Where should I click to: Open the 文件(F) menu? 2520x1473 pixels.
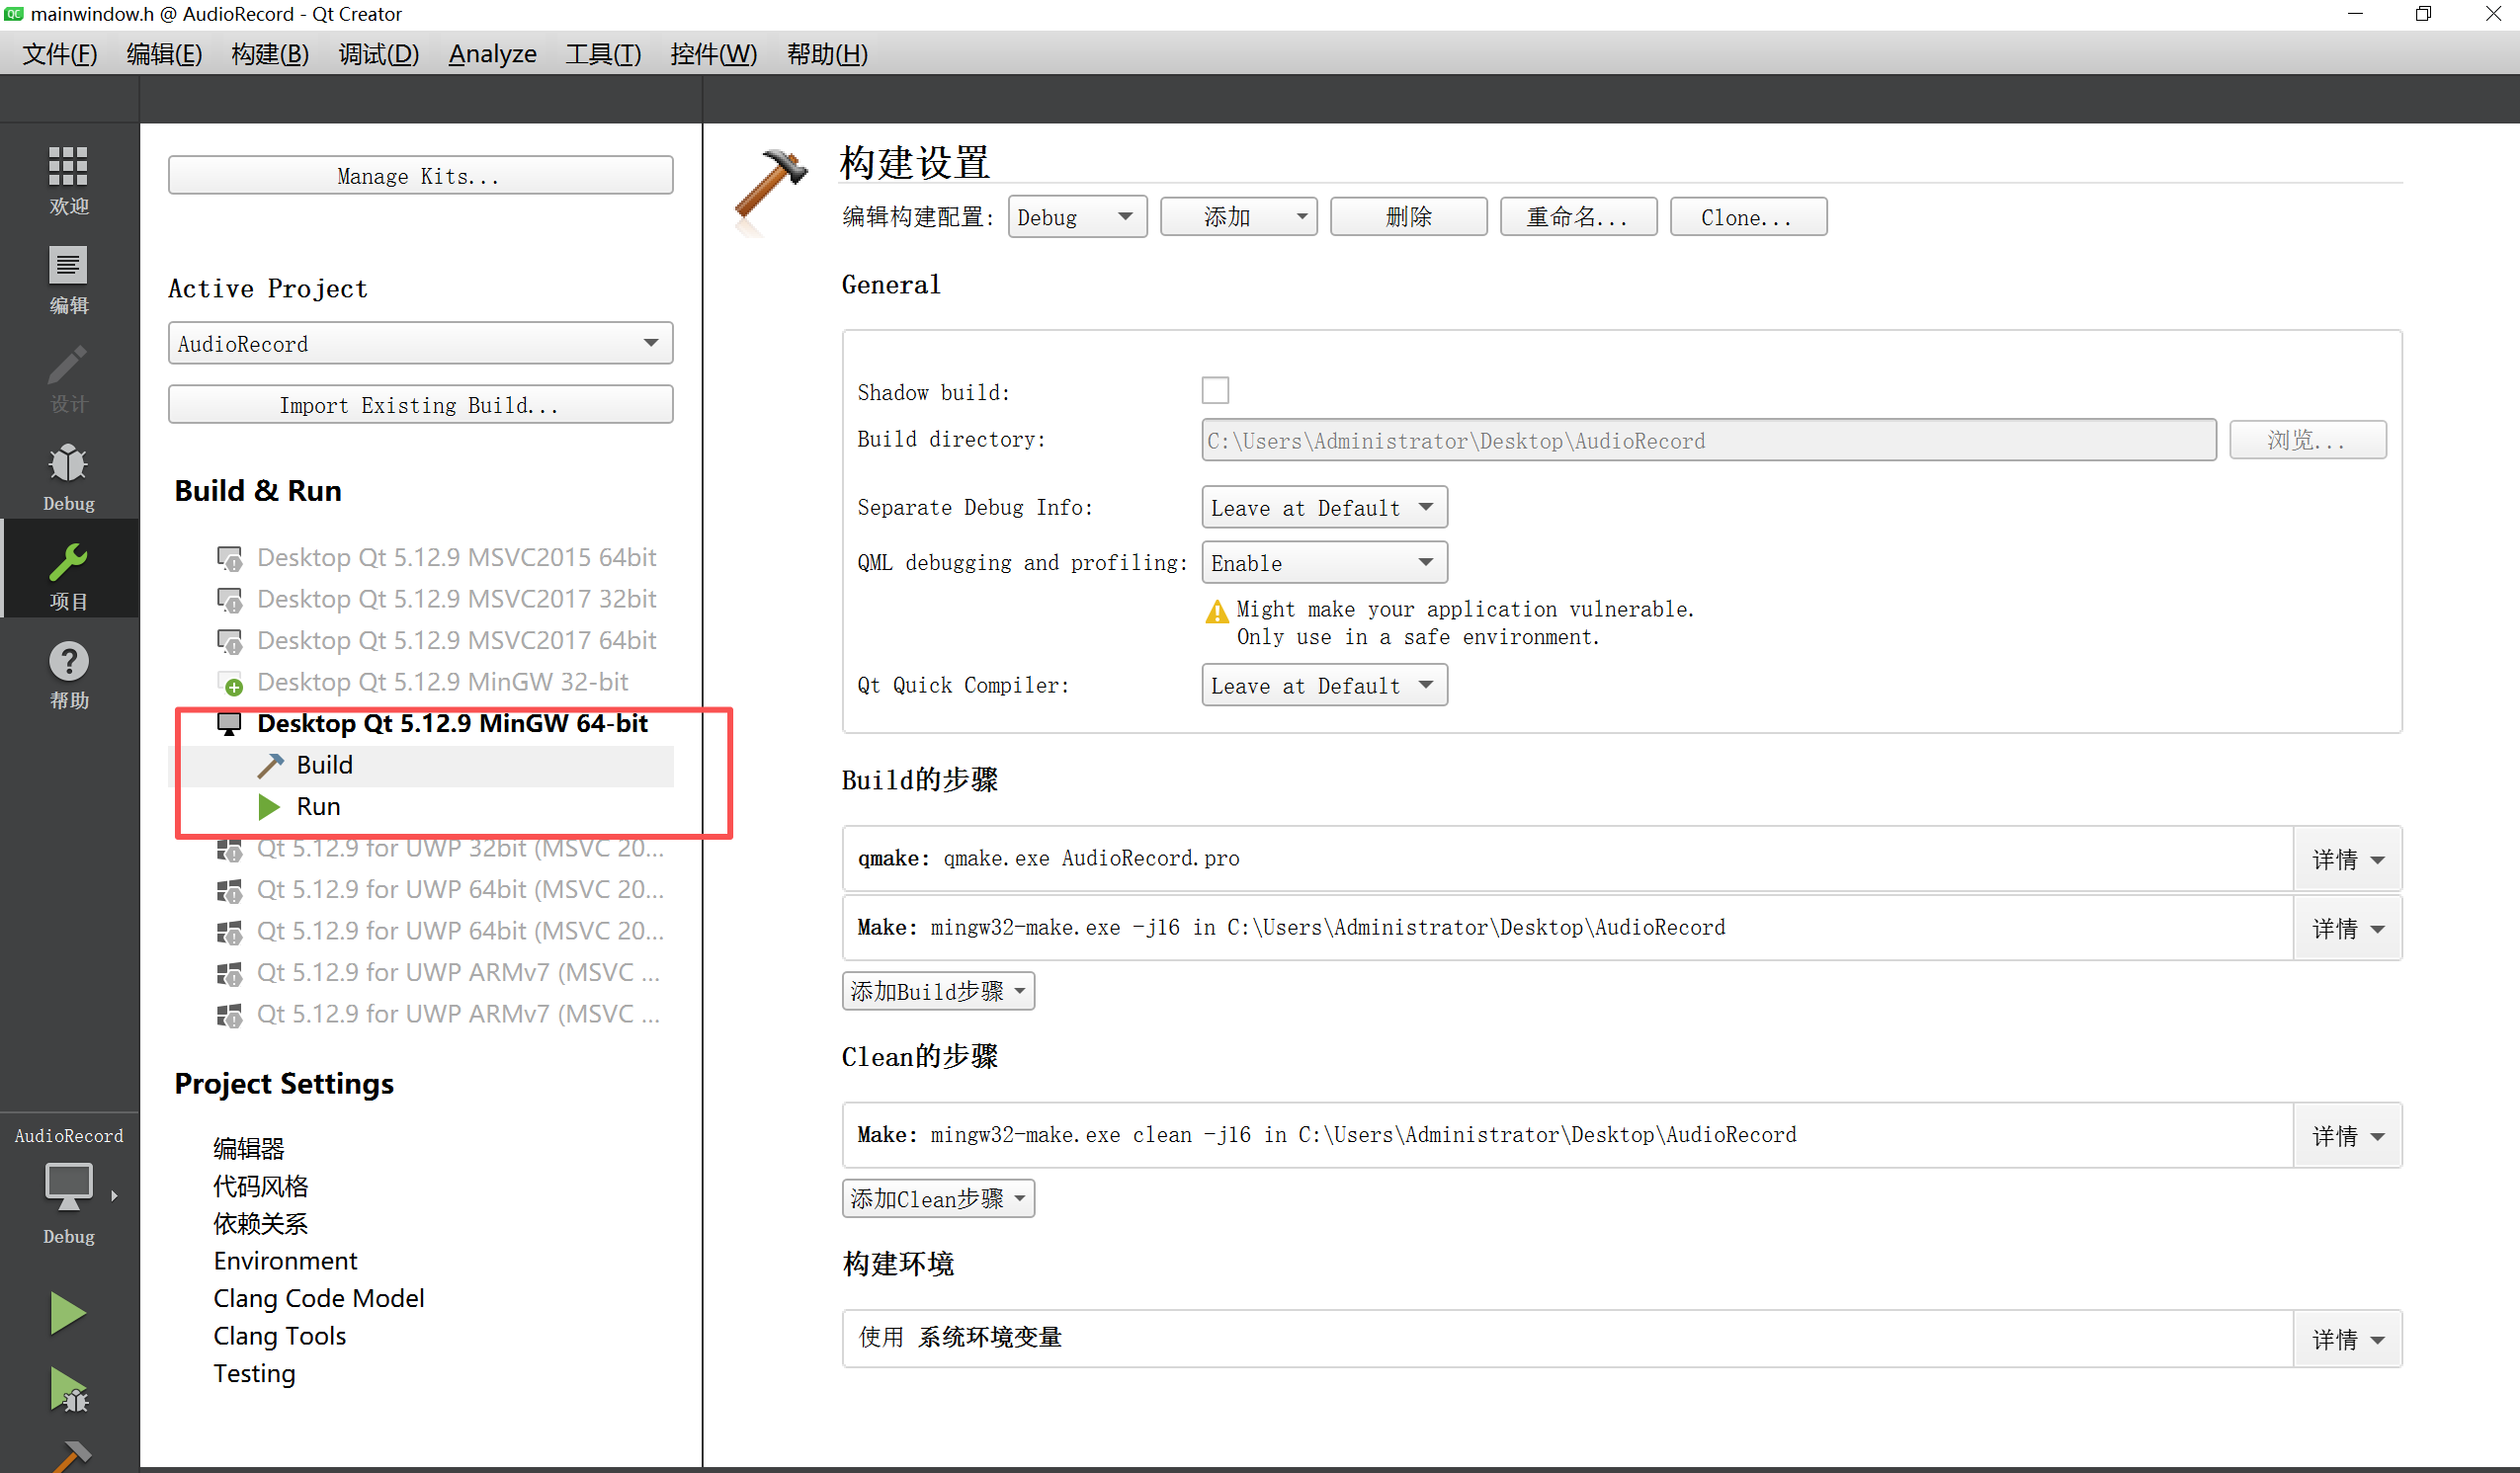click(60, 54)
